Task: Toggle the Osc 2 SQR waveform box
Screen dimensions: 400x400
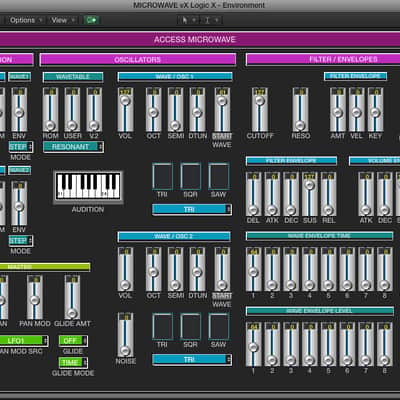Action: (191, 326)
